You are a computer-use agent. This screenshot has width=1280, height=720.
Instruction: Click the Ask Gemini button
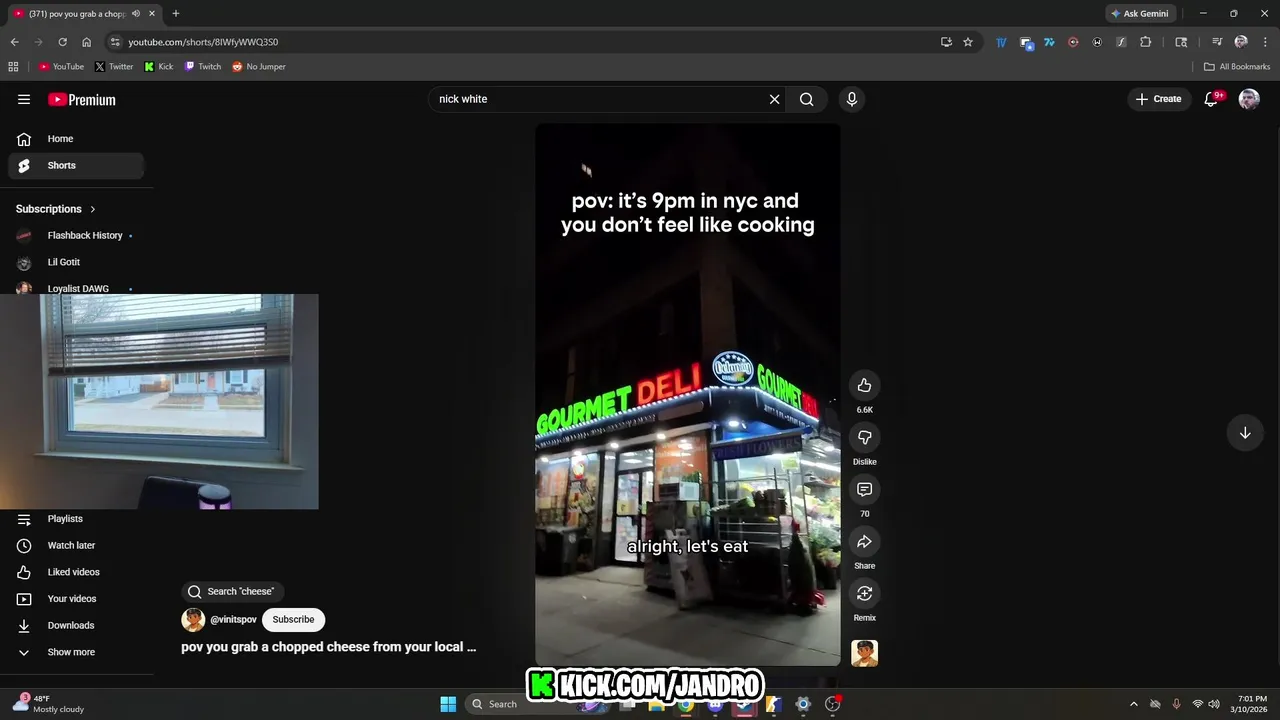pos(1139,14)
